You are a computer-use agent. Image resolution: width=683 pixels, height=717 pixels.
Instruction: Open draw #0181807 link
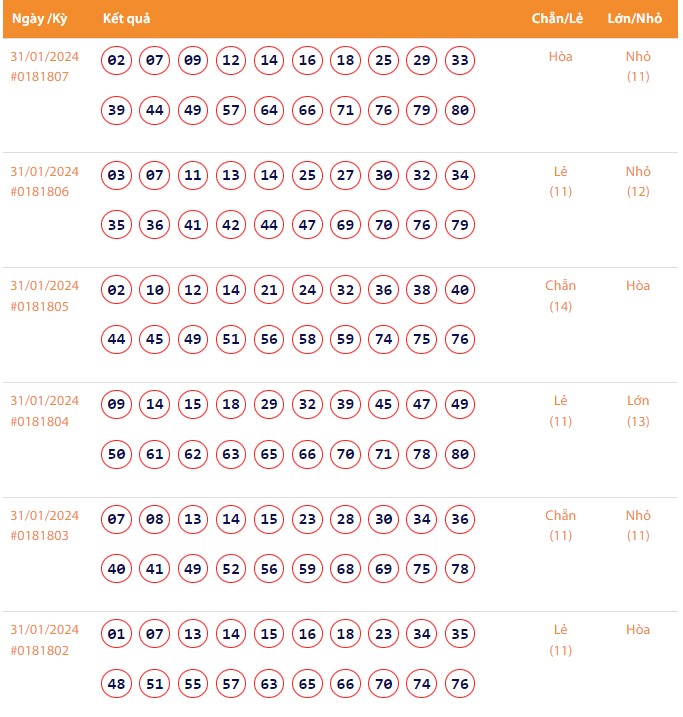coord(40,76)
